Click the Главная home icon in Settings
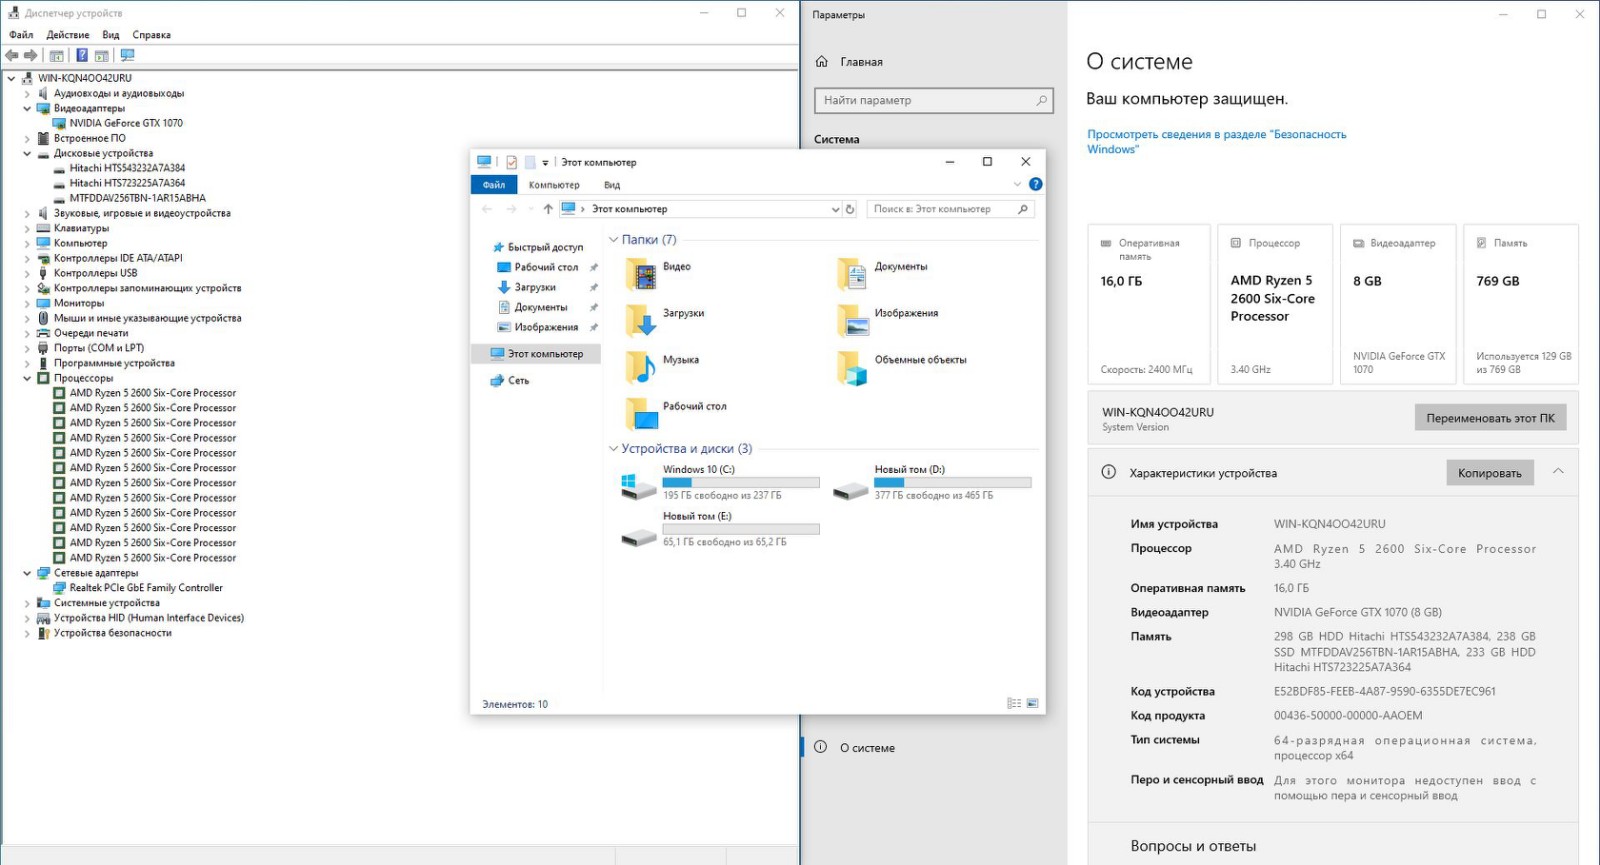The height and width of the screenshot is (865, 1600). click(822, 62)
